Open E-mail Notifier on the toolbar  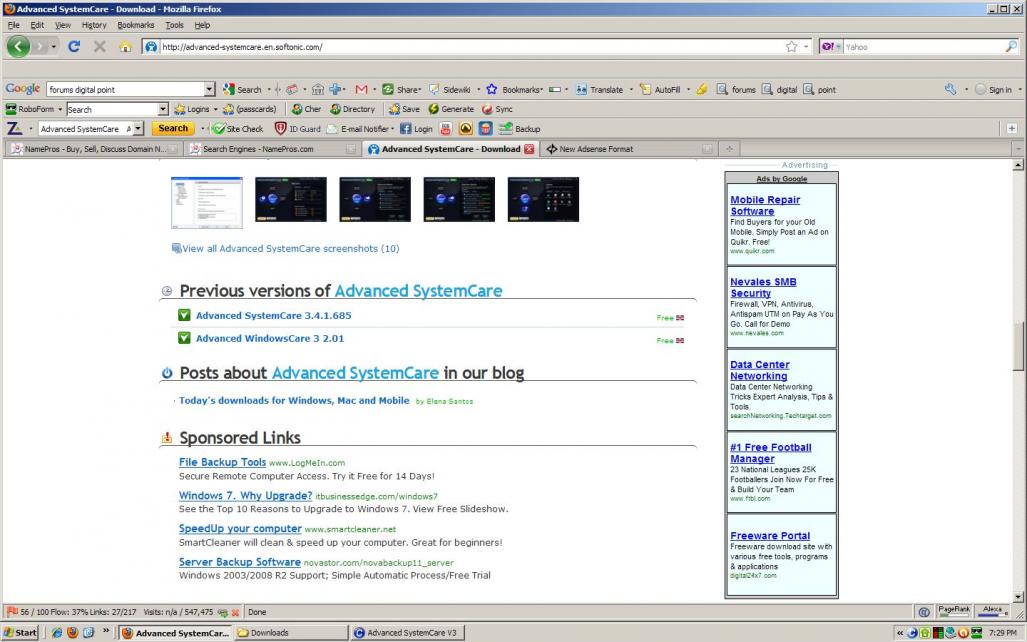pyautogui.click(x=359, y=128)
